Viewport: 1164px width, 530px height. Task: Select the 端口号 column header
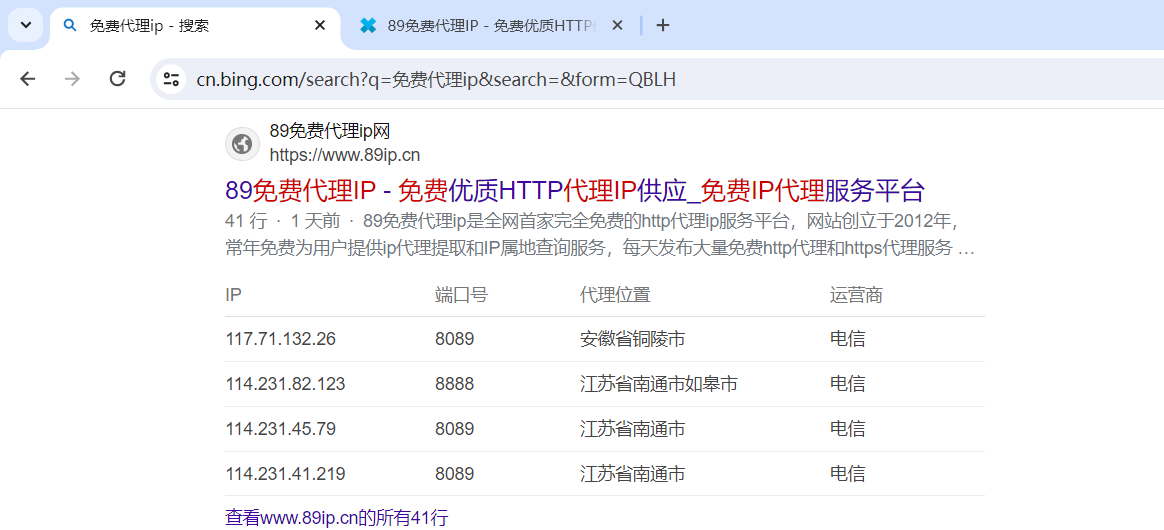[x=461, y=295]
